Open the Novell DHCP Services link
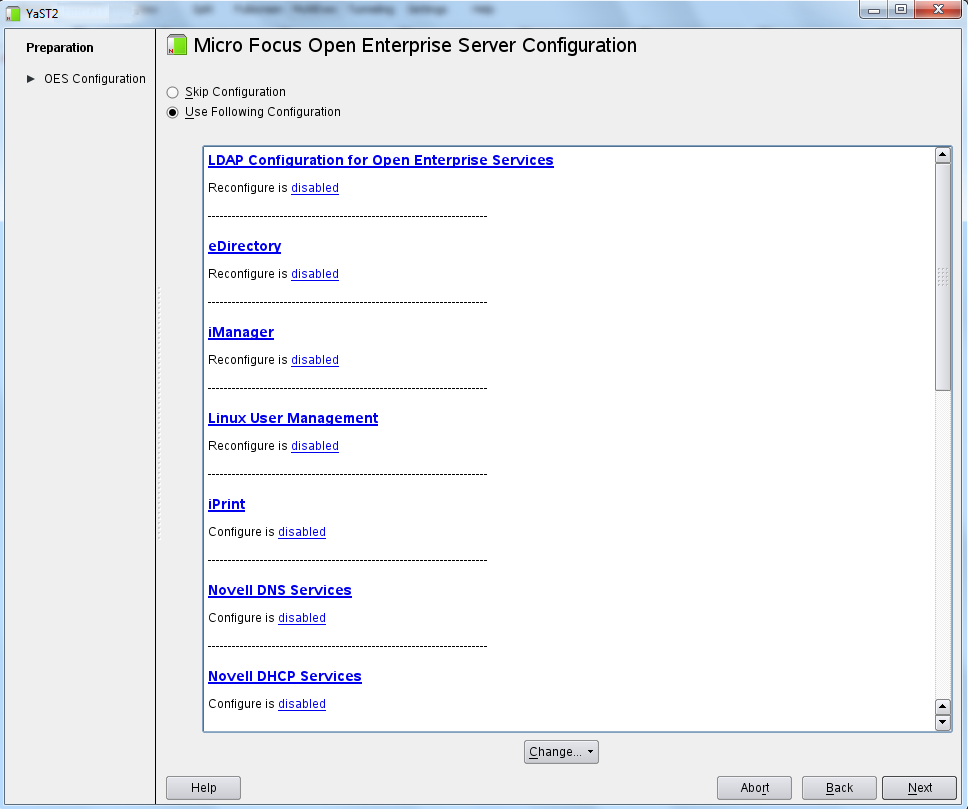Screen dimensions: 968x809 tap(285, 676)
